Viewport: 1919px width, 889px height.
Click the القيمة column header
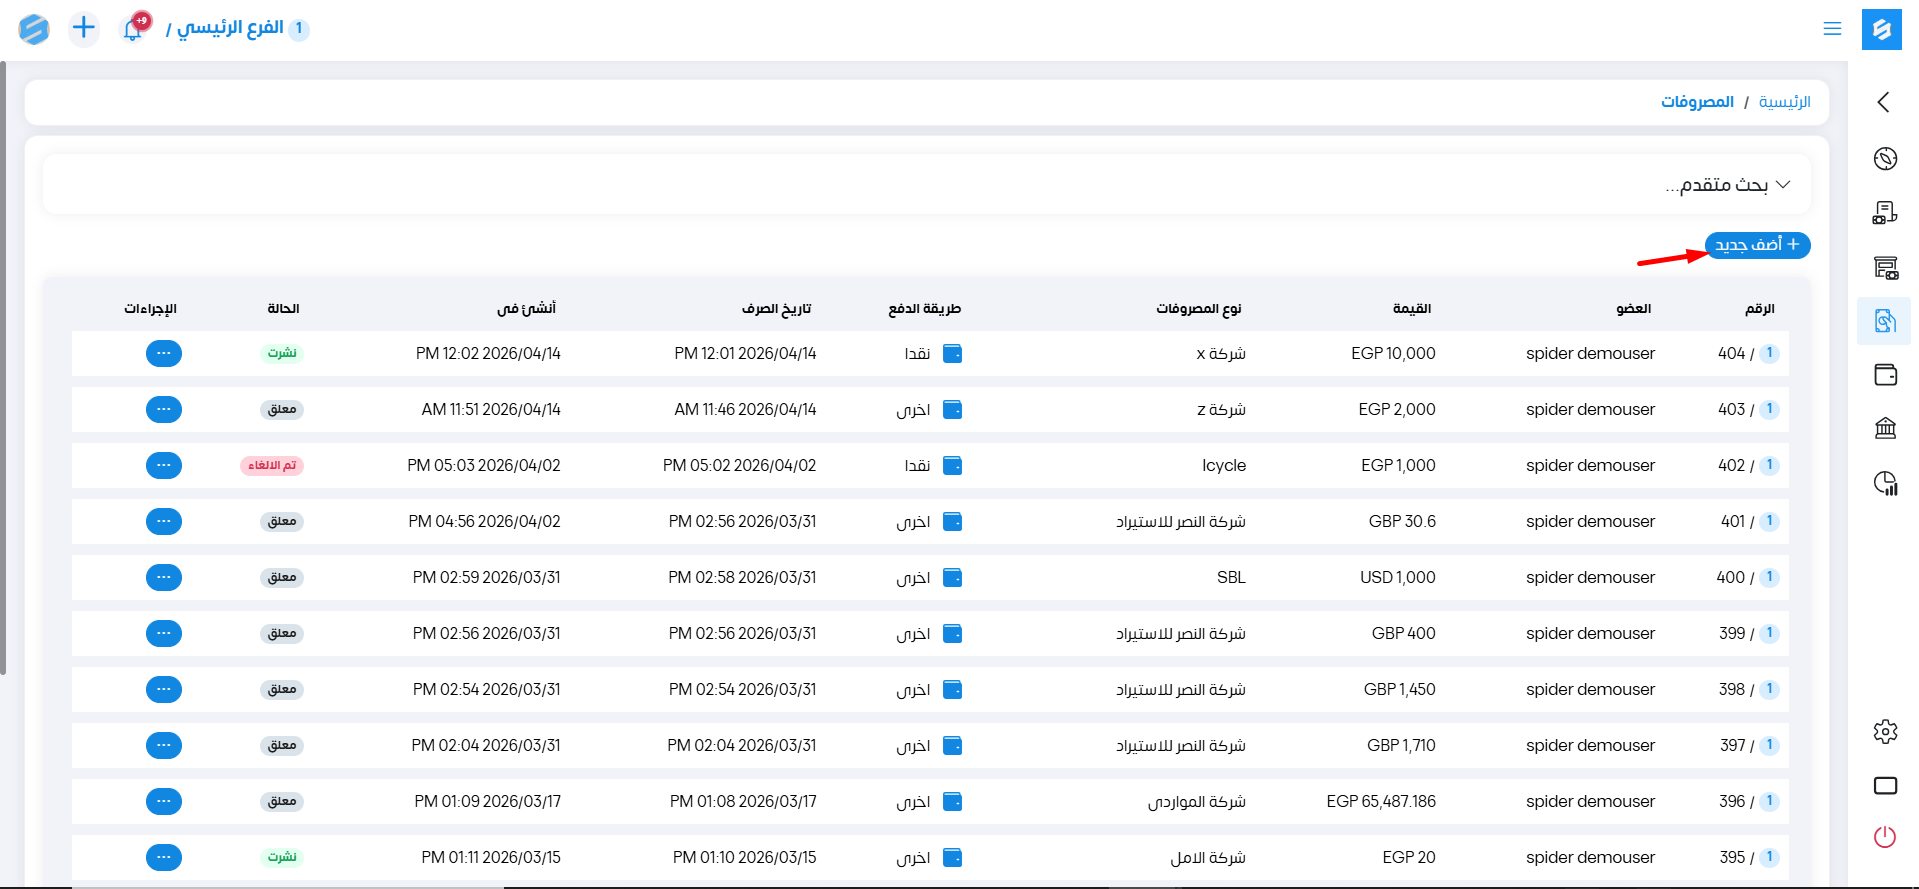point(1411,309)
